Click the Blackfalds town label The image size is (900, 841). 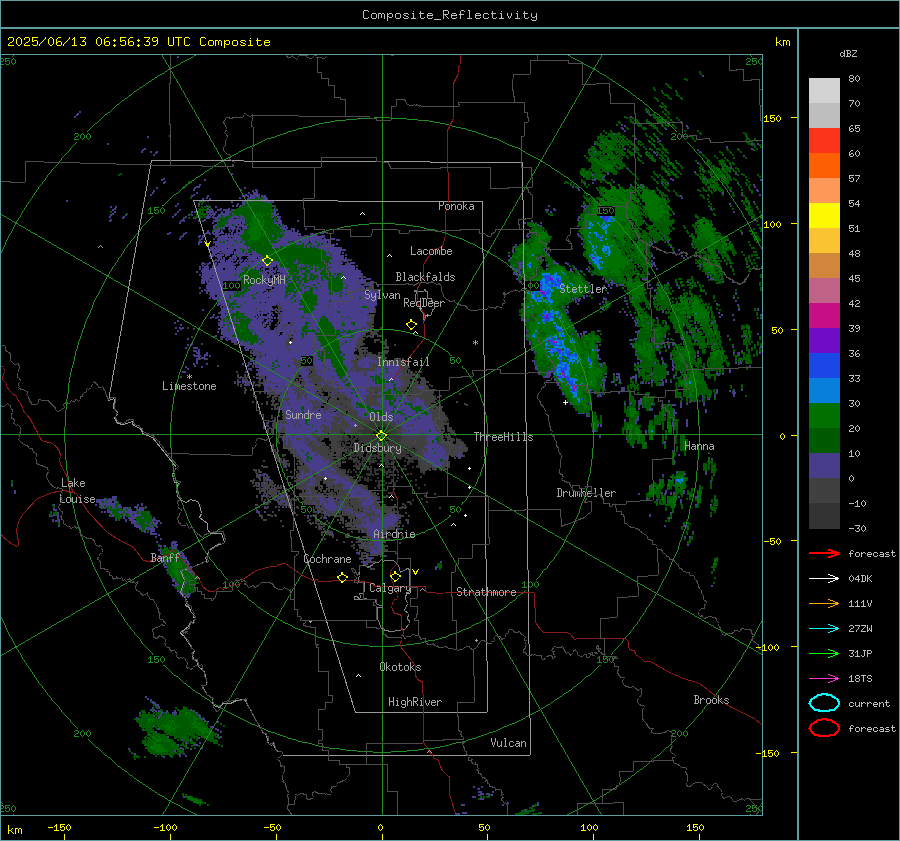425,277
